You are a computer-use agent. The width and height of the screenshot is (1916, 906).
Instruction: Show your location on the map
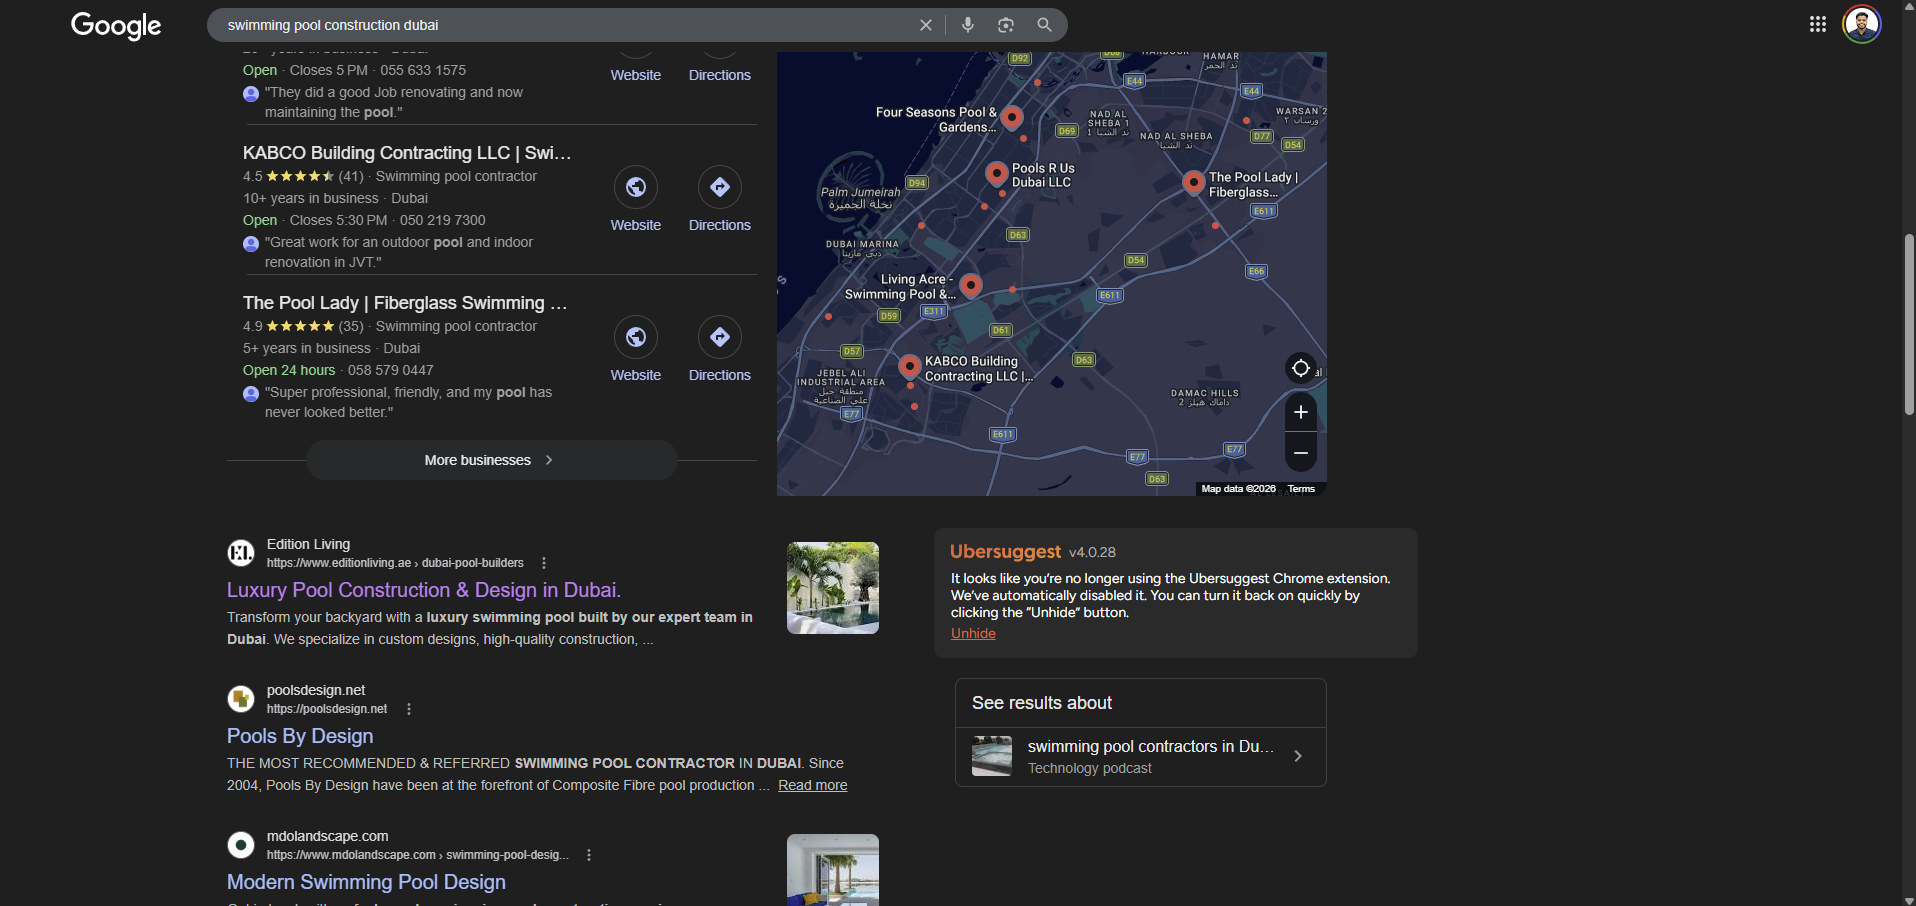tap(1300, 368)
